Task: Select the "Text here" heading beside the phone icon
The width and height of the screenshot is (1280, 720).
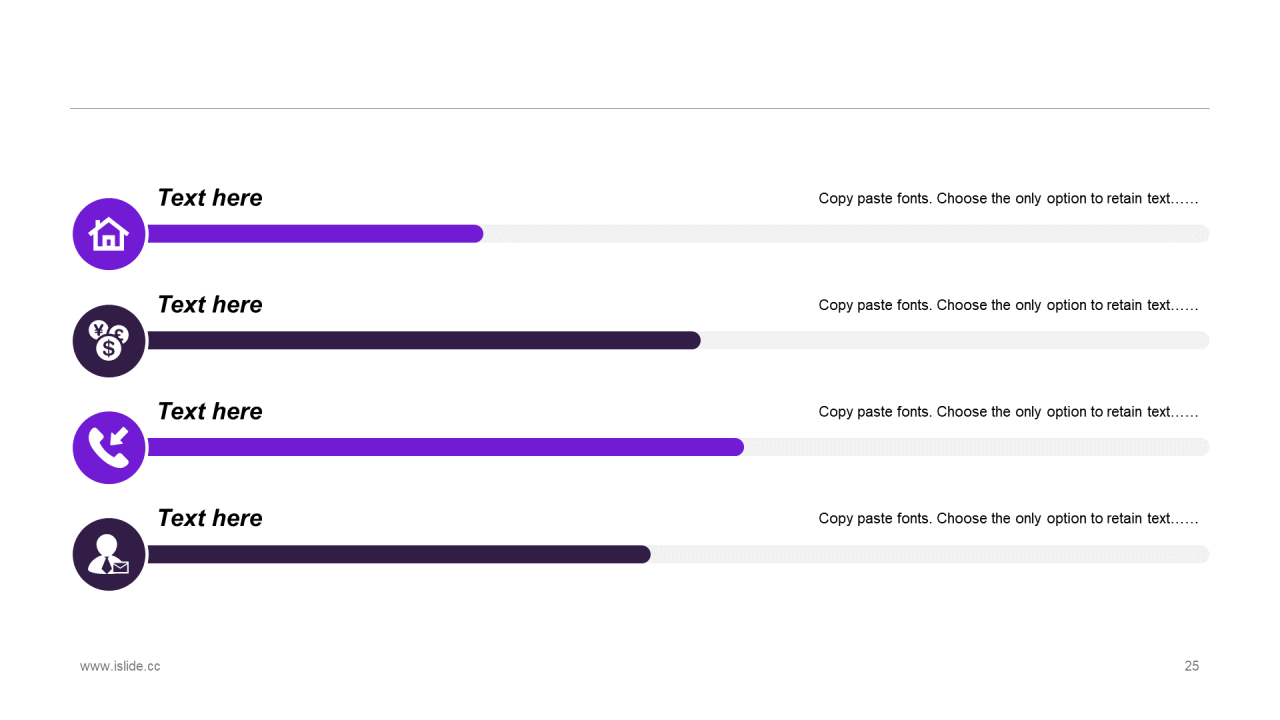Action: click(210, 411)
